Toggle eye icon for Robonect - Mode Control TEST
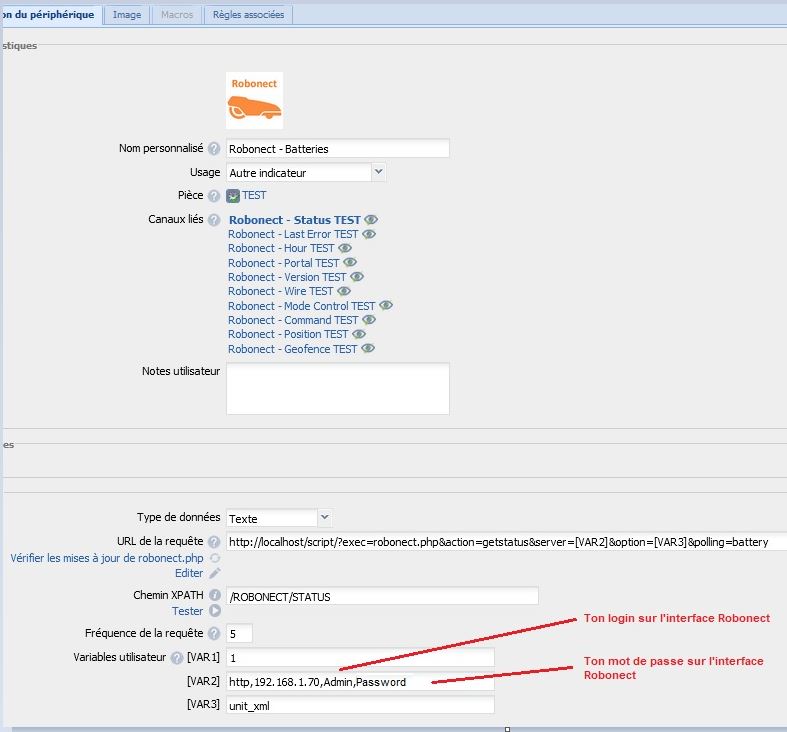Screen dimensions: 787x732 pyautogui.click(x=385, y=305)
